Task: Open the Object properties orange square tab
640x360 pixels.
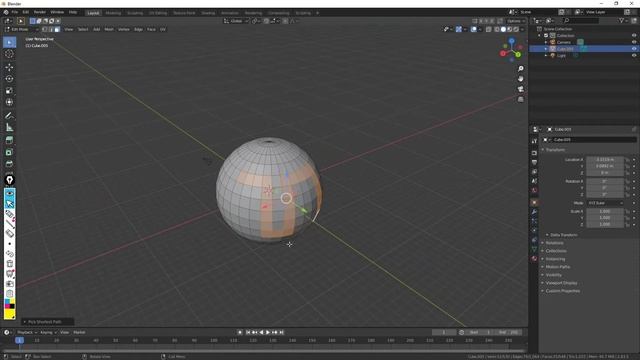Action: [x=534, y=202]
